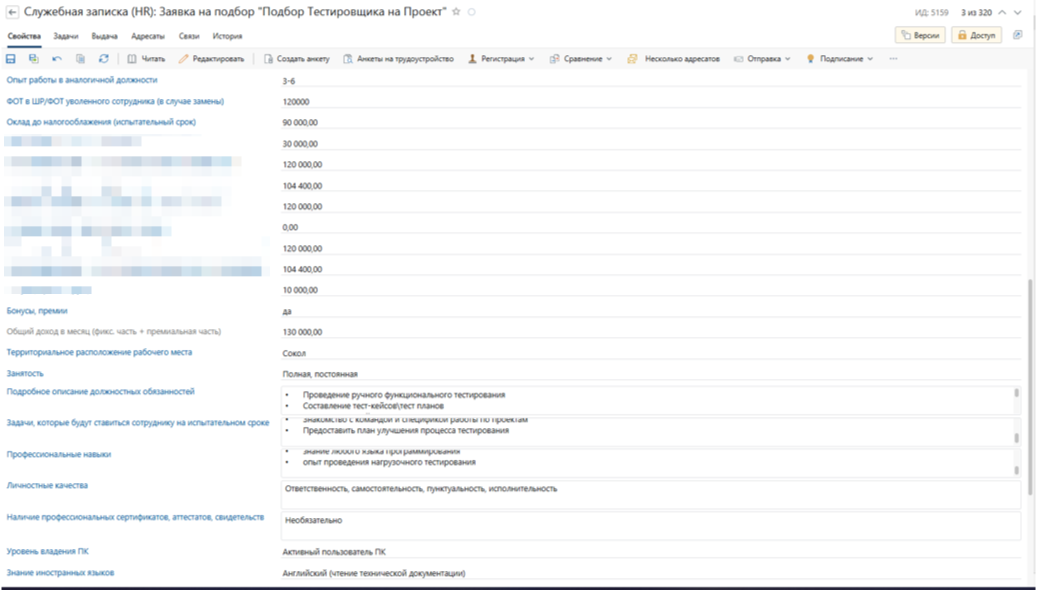
Task: Click the Доступ button
Action: click(x=975, y=35)
